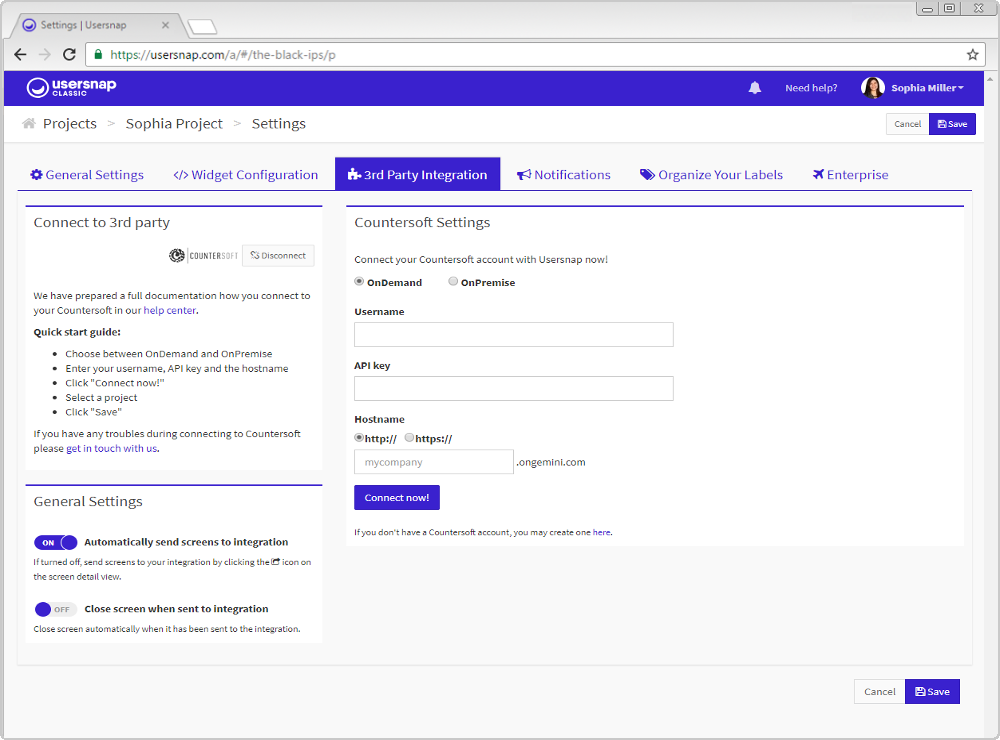The image size is (1000, 740).
Task: Focus the Username input field
Action: 513,334
